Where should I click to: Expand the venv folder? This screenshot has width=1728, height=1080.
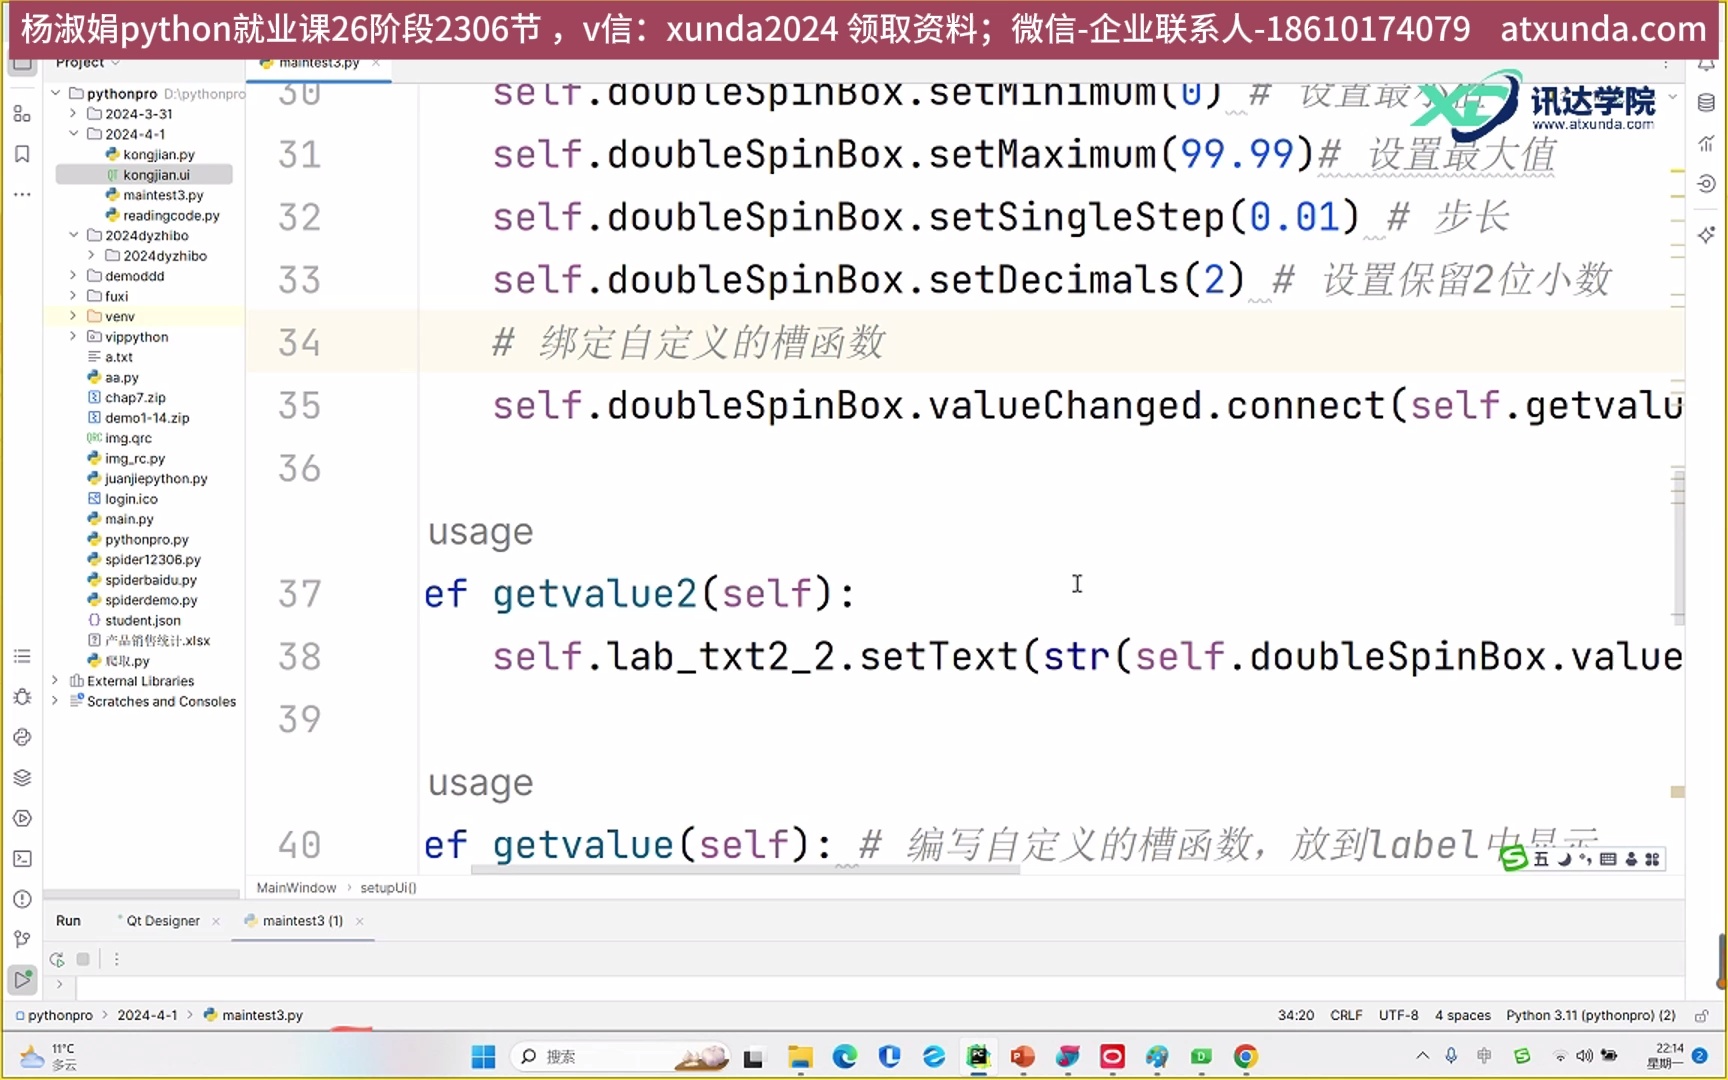[x=72, y=316]
